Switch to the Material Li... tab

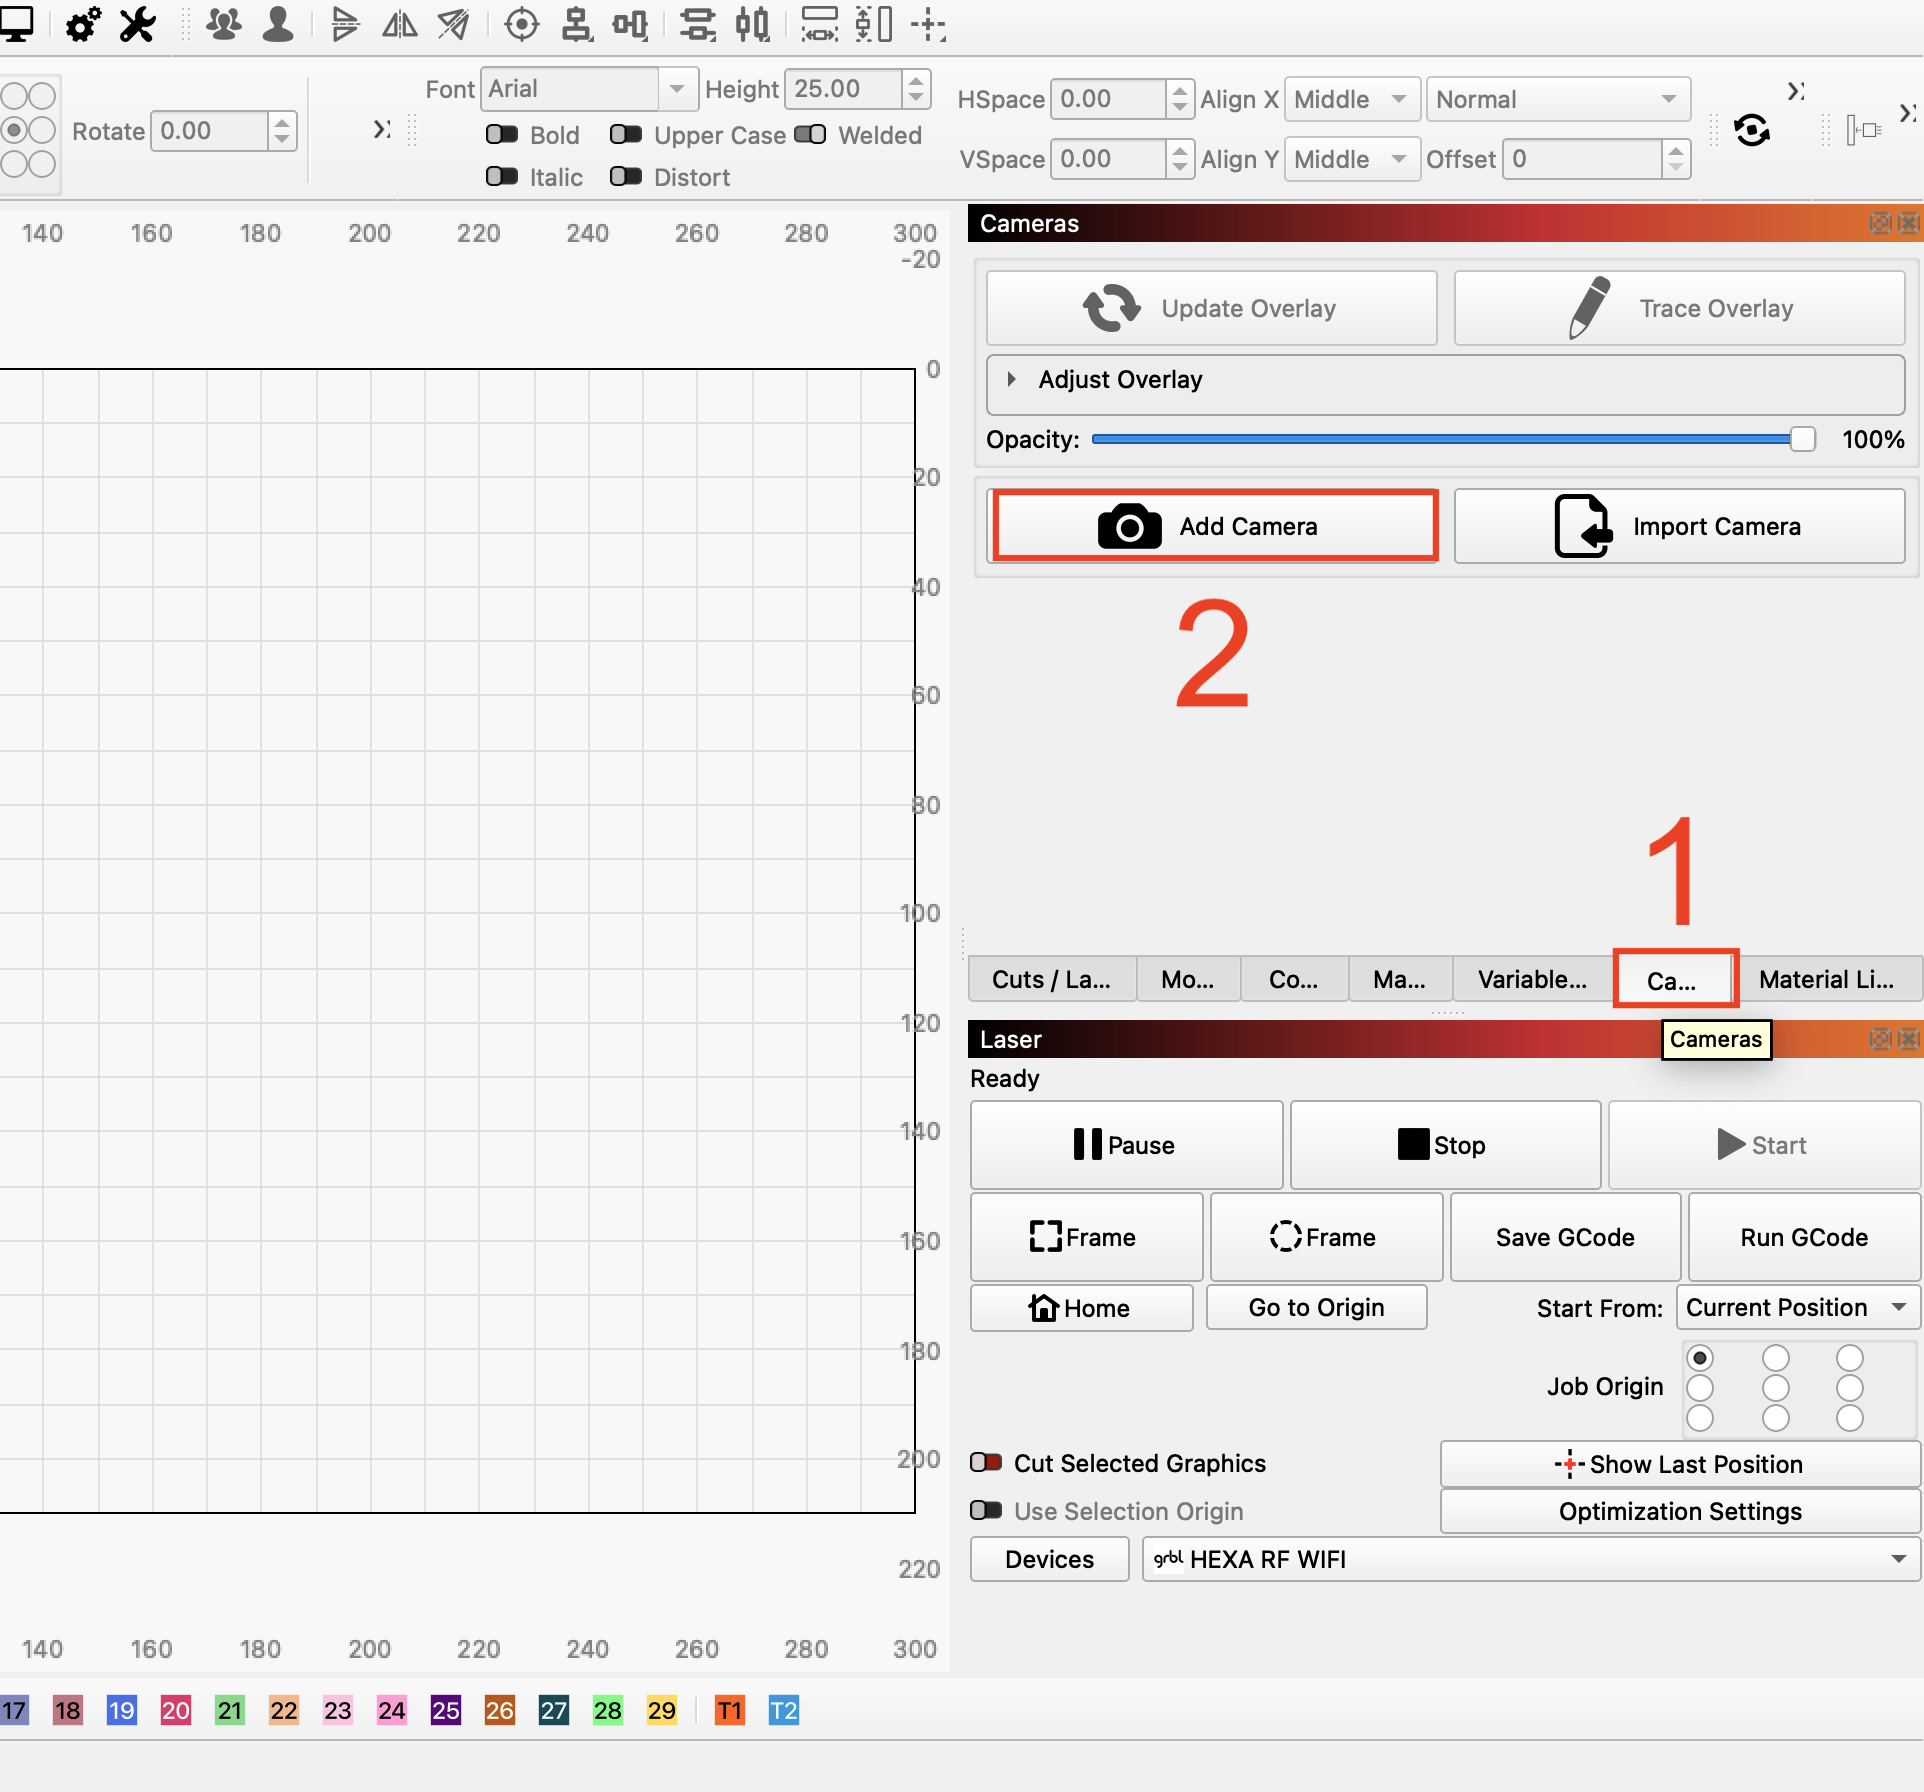[x=1827, y=980]
